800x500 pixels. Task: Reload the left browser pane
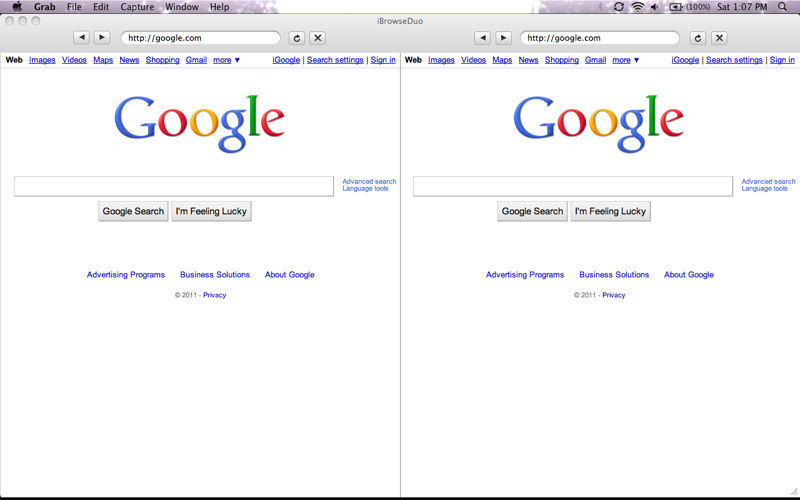[297, 38]
